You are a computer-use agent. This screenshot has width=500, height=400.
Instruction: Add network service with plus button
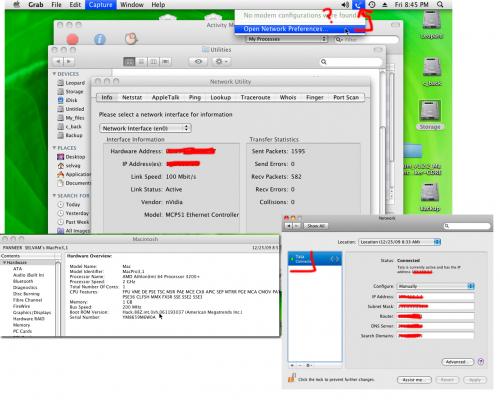292,366
